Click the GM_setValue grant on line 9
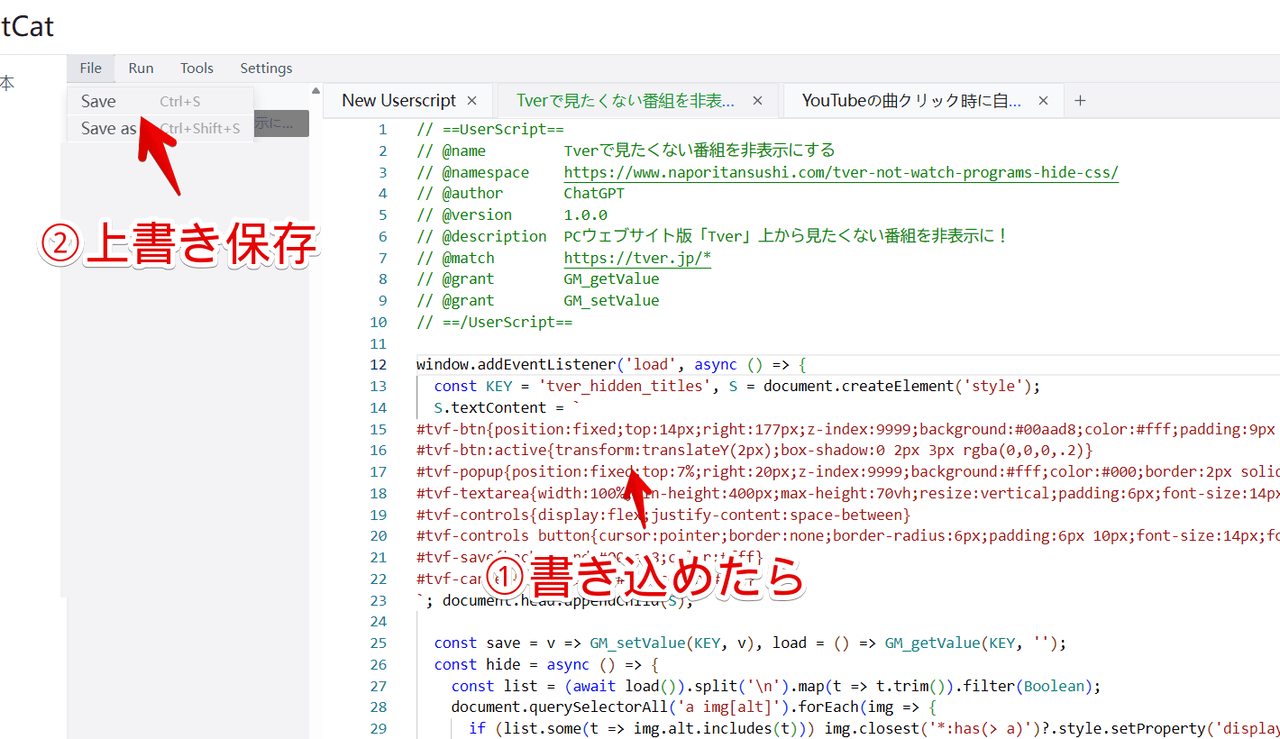1280x739 pixels. coord(611,301)
